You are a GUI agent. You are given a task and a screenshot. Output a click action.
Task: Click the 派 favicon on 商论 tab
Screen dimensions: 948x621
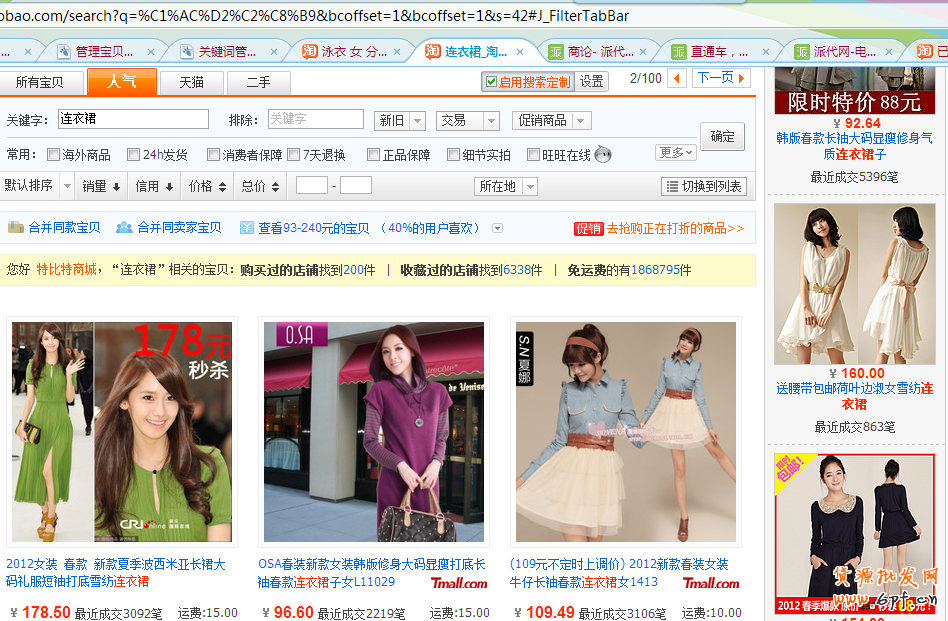556,52
